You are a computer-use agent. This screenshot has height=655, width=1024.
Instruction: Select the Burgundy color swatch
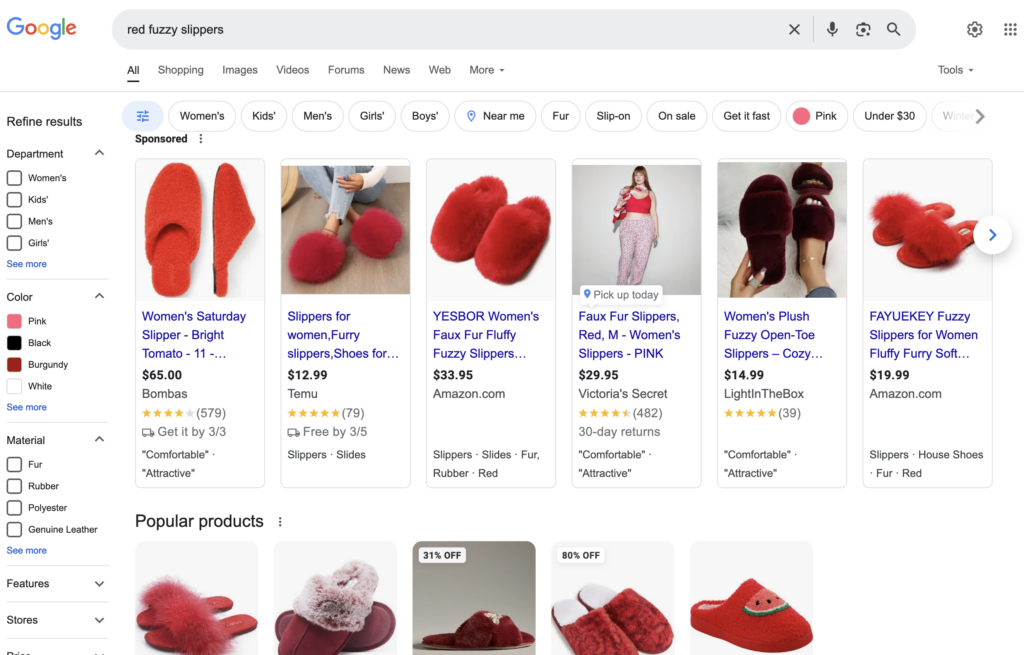(14, 364)
